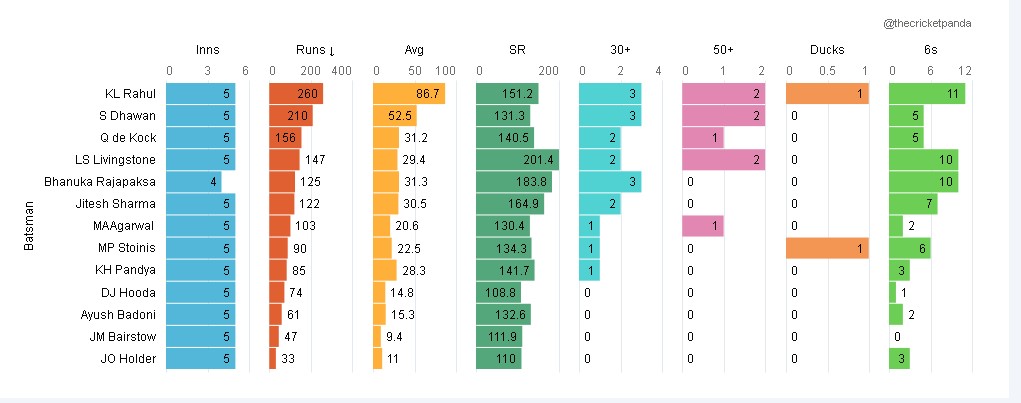Screen dimensions: 1021x403
Task: Click S Dhawan's yellow Avg bar
Action: click(x=394, y=116)
